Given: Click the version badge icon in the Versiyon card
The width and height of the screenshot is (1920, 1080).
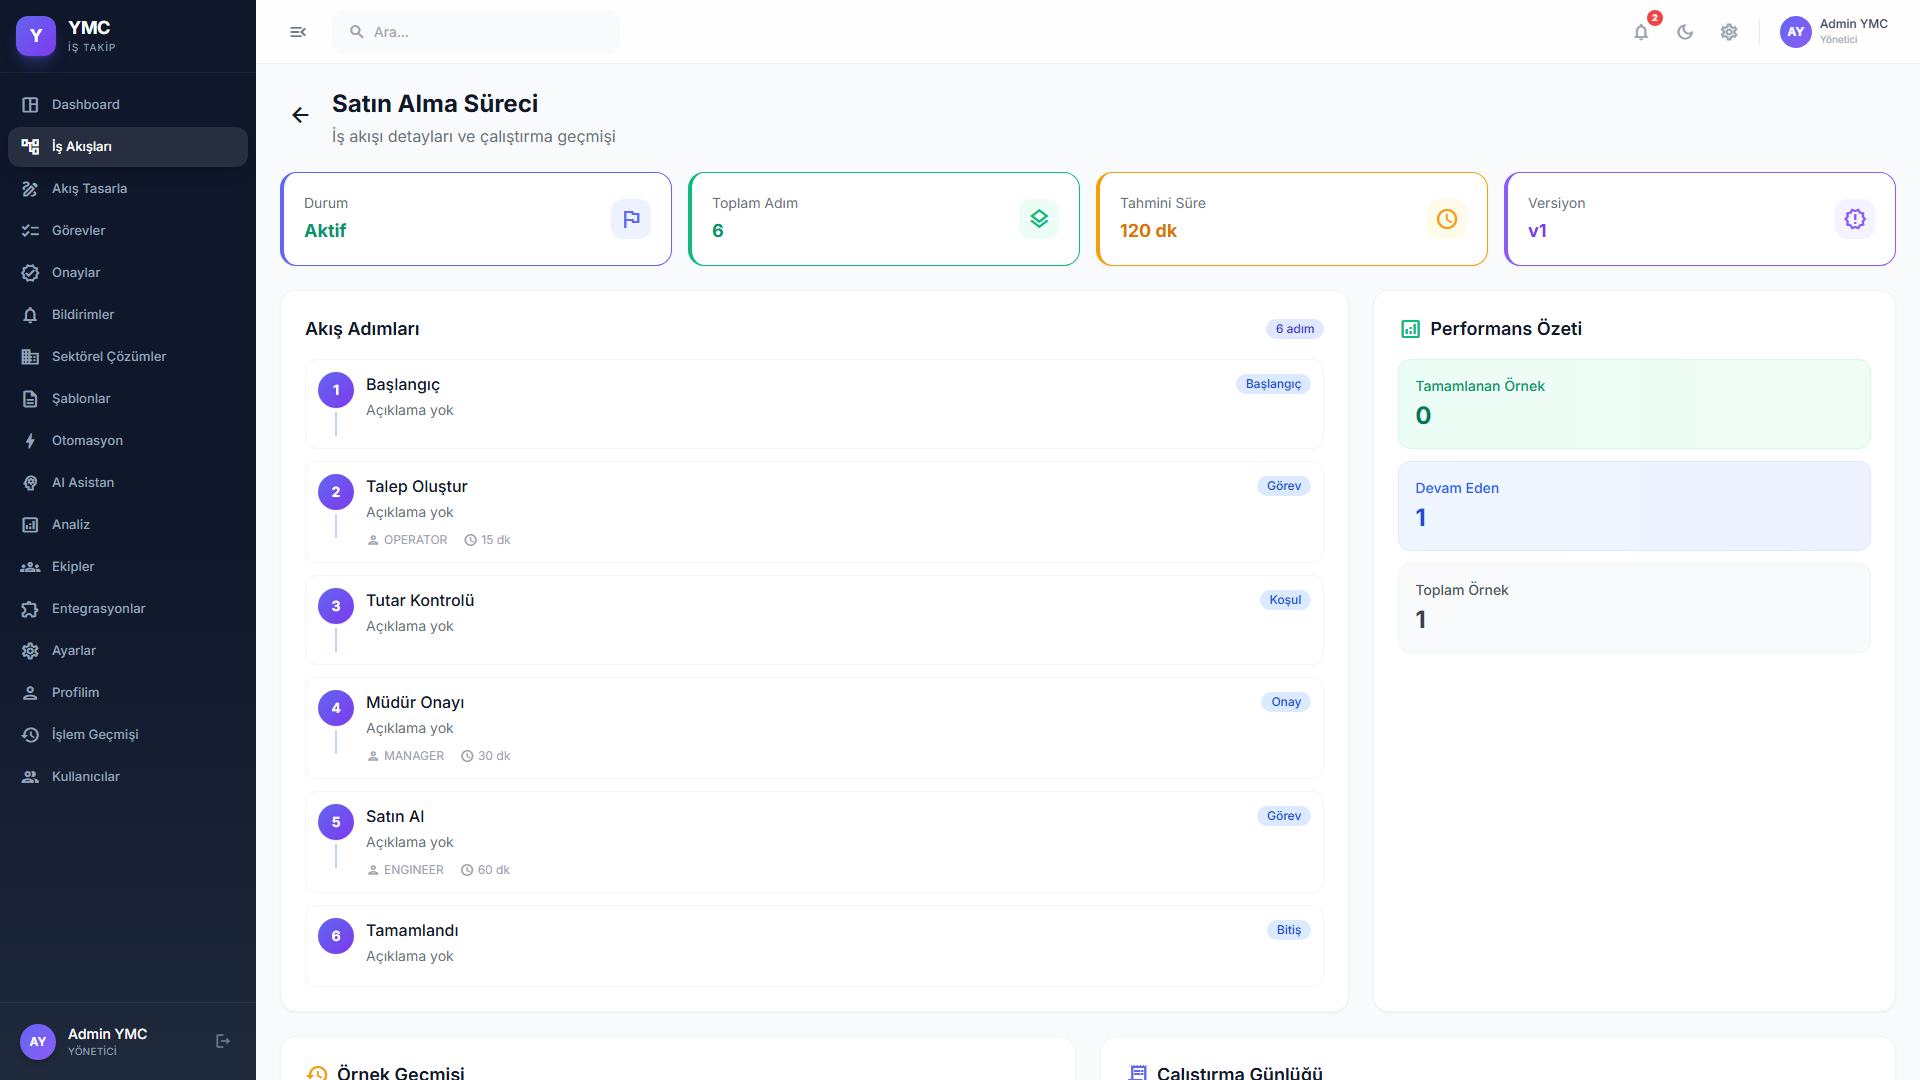Looking at the screenshot, I should [1855, 219].
